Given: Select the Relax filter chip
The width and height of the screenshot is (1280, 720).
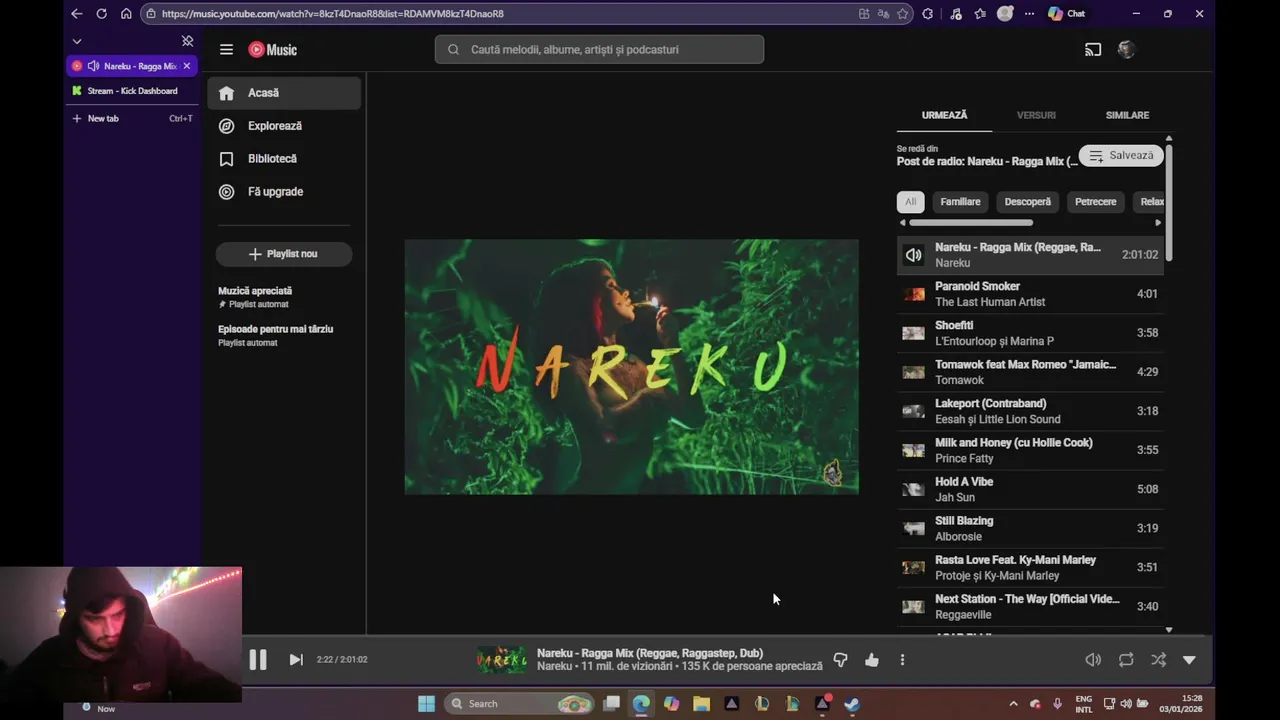Looking at the screenshot, I should (x=1151, y=202).
